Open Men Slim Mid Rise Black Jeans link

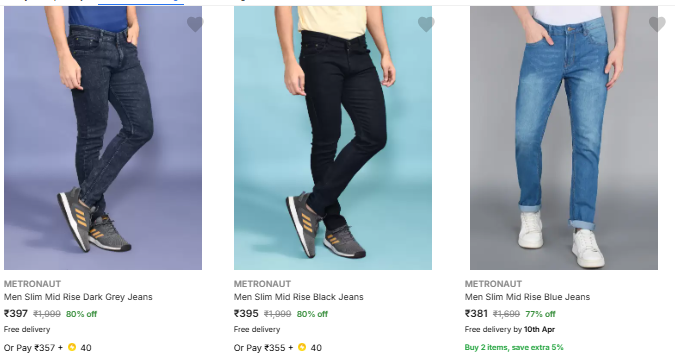point(298,297)
